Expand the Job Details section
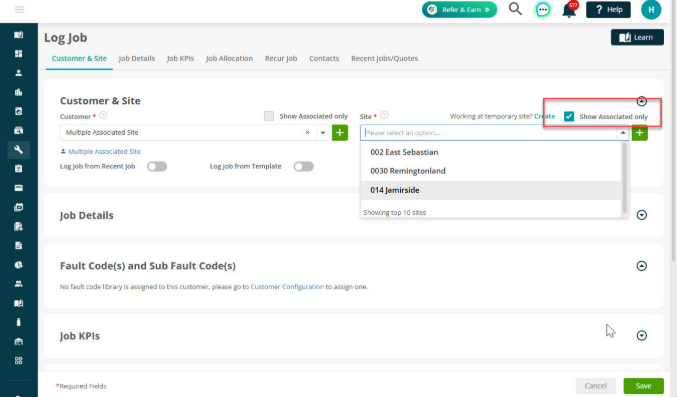 click(642, 215)
